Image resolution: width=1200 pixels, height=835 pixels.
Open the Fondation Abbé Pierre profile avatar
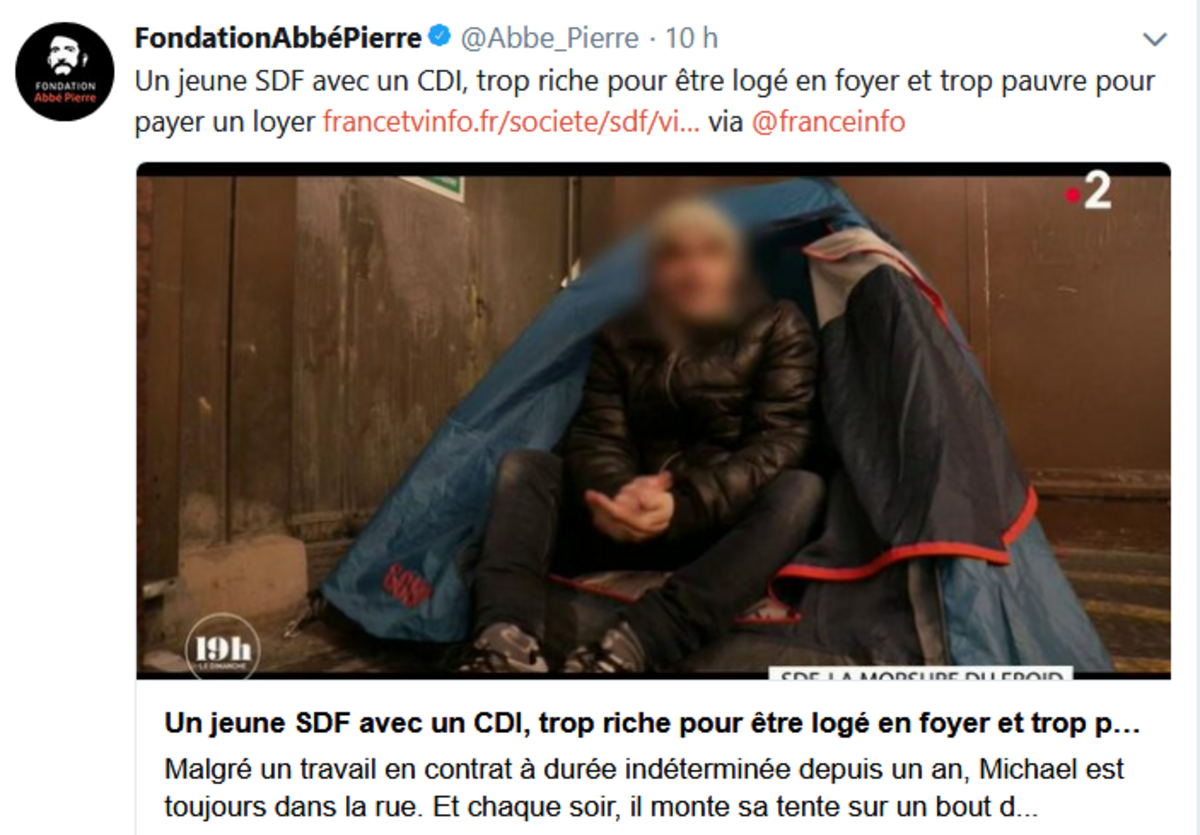[x=65, y=71]
